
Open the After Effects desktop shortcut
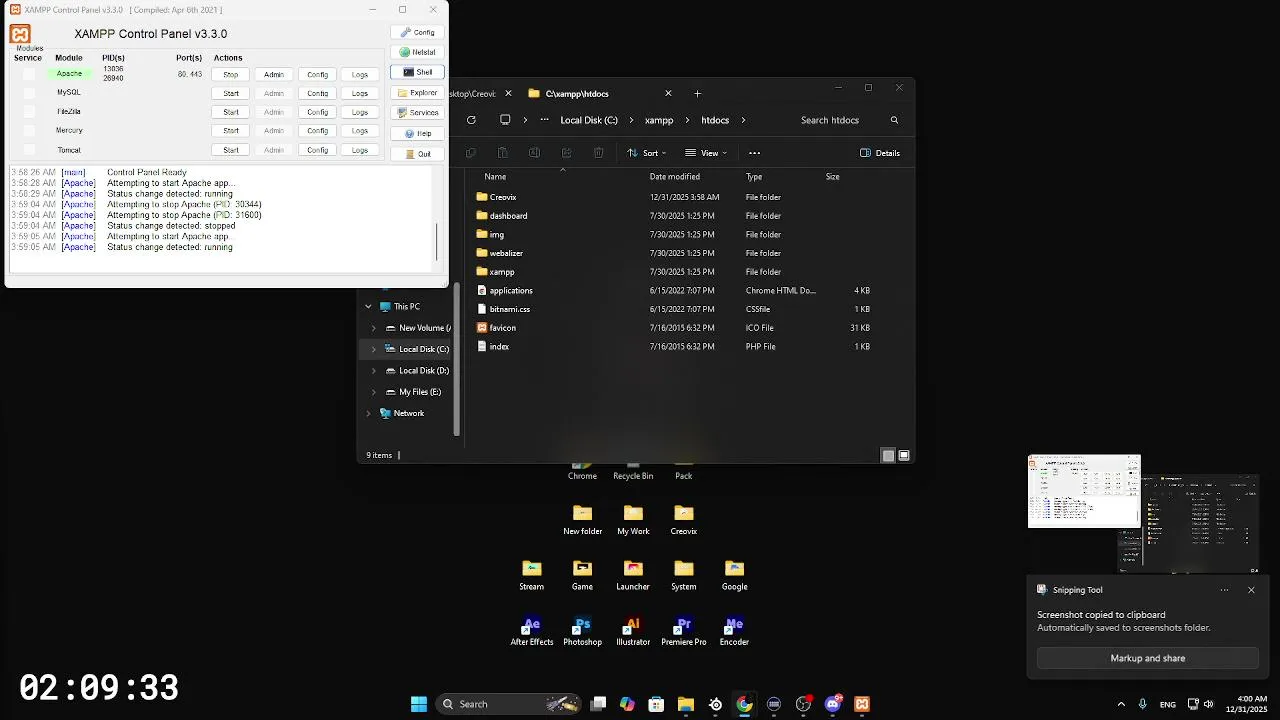point(532,631)
